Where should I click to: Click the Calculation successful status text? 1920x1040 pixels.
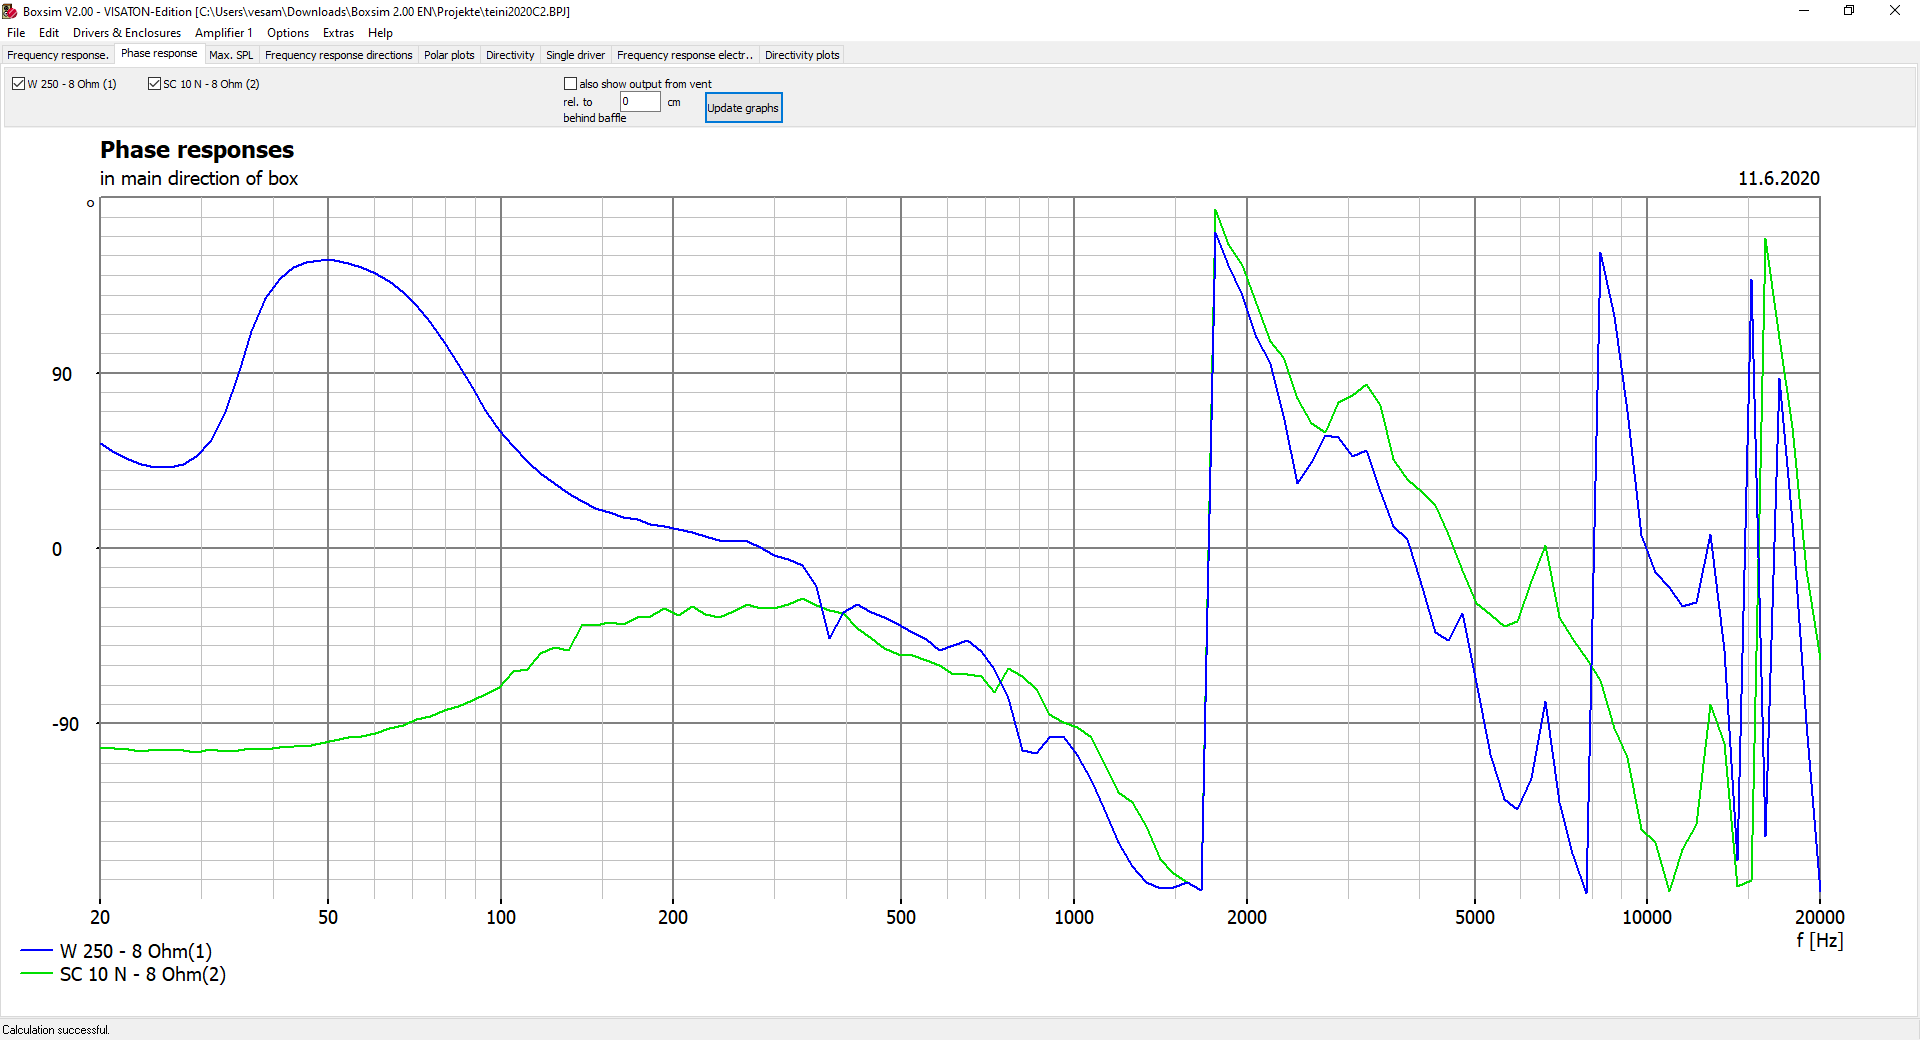pos(56,1030)
